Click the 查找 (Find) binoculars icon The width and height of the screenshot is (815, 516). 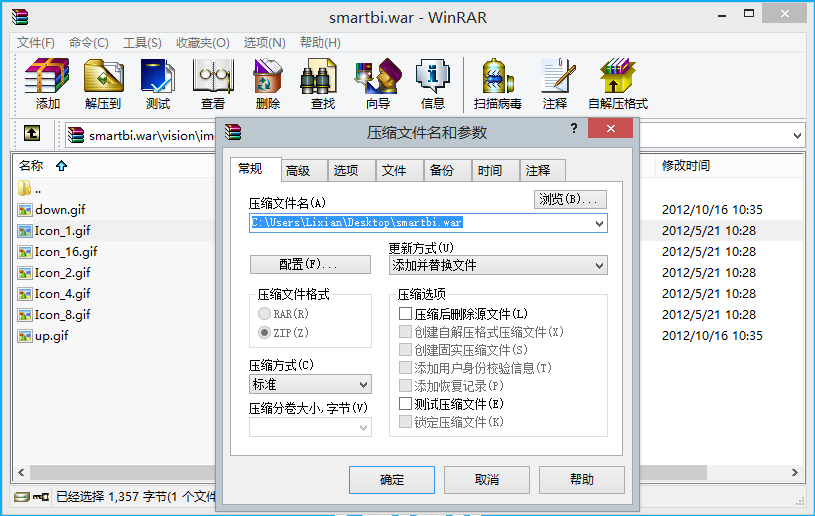319,77
